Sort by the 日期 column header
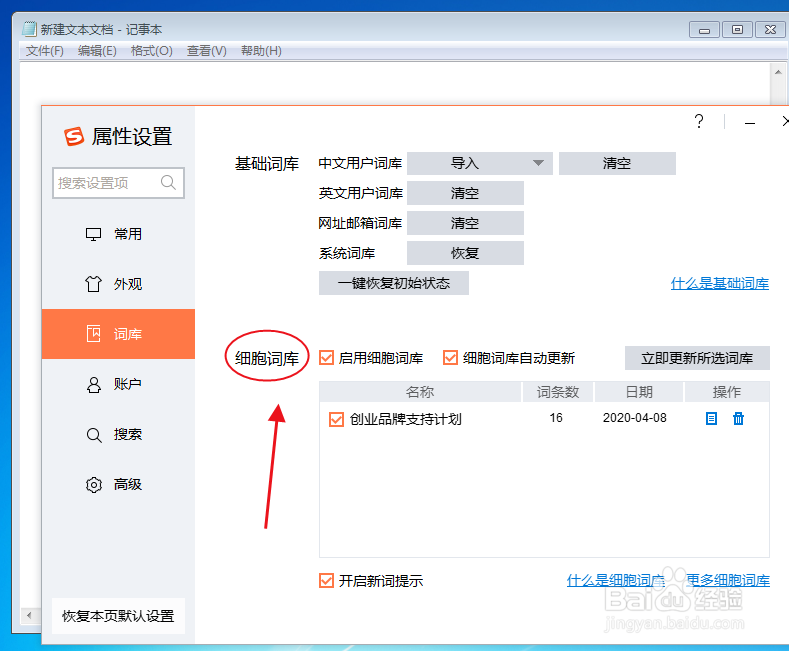The height and width of the screenshot is (651, 789). pyautogui.click(x=639, y=391)
